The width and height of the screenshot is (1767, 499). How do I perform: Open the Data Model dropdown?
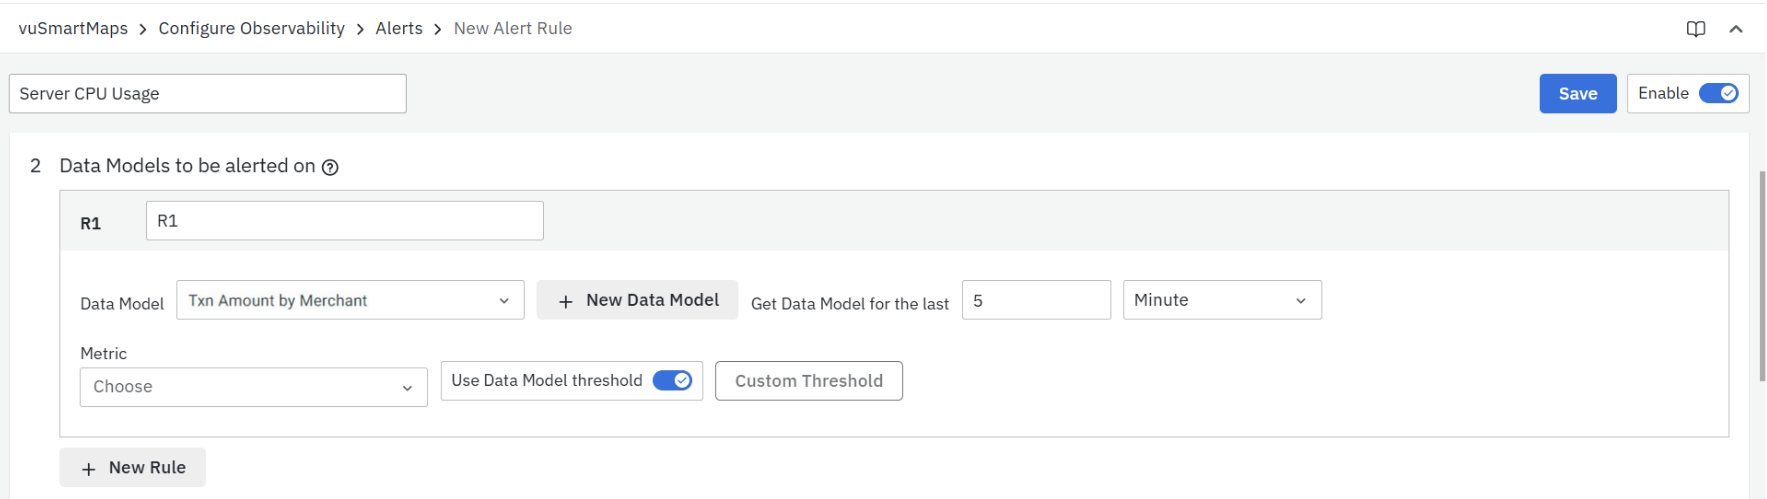(x=350, y=300)
